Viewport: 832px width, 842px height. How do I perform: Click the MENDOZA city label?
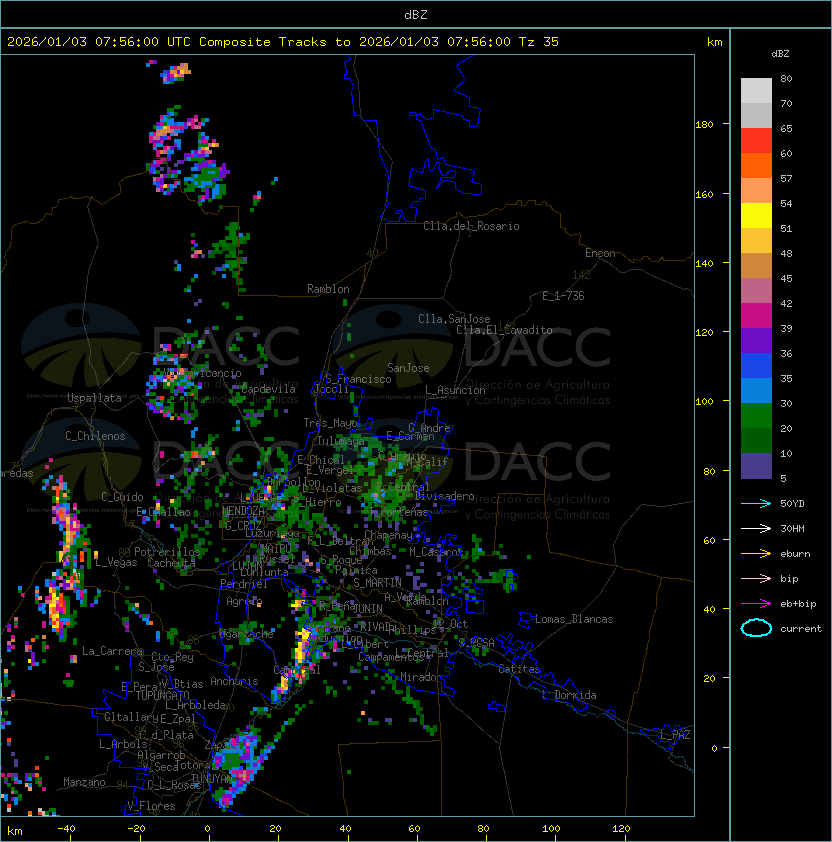[243, 511]
